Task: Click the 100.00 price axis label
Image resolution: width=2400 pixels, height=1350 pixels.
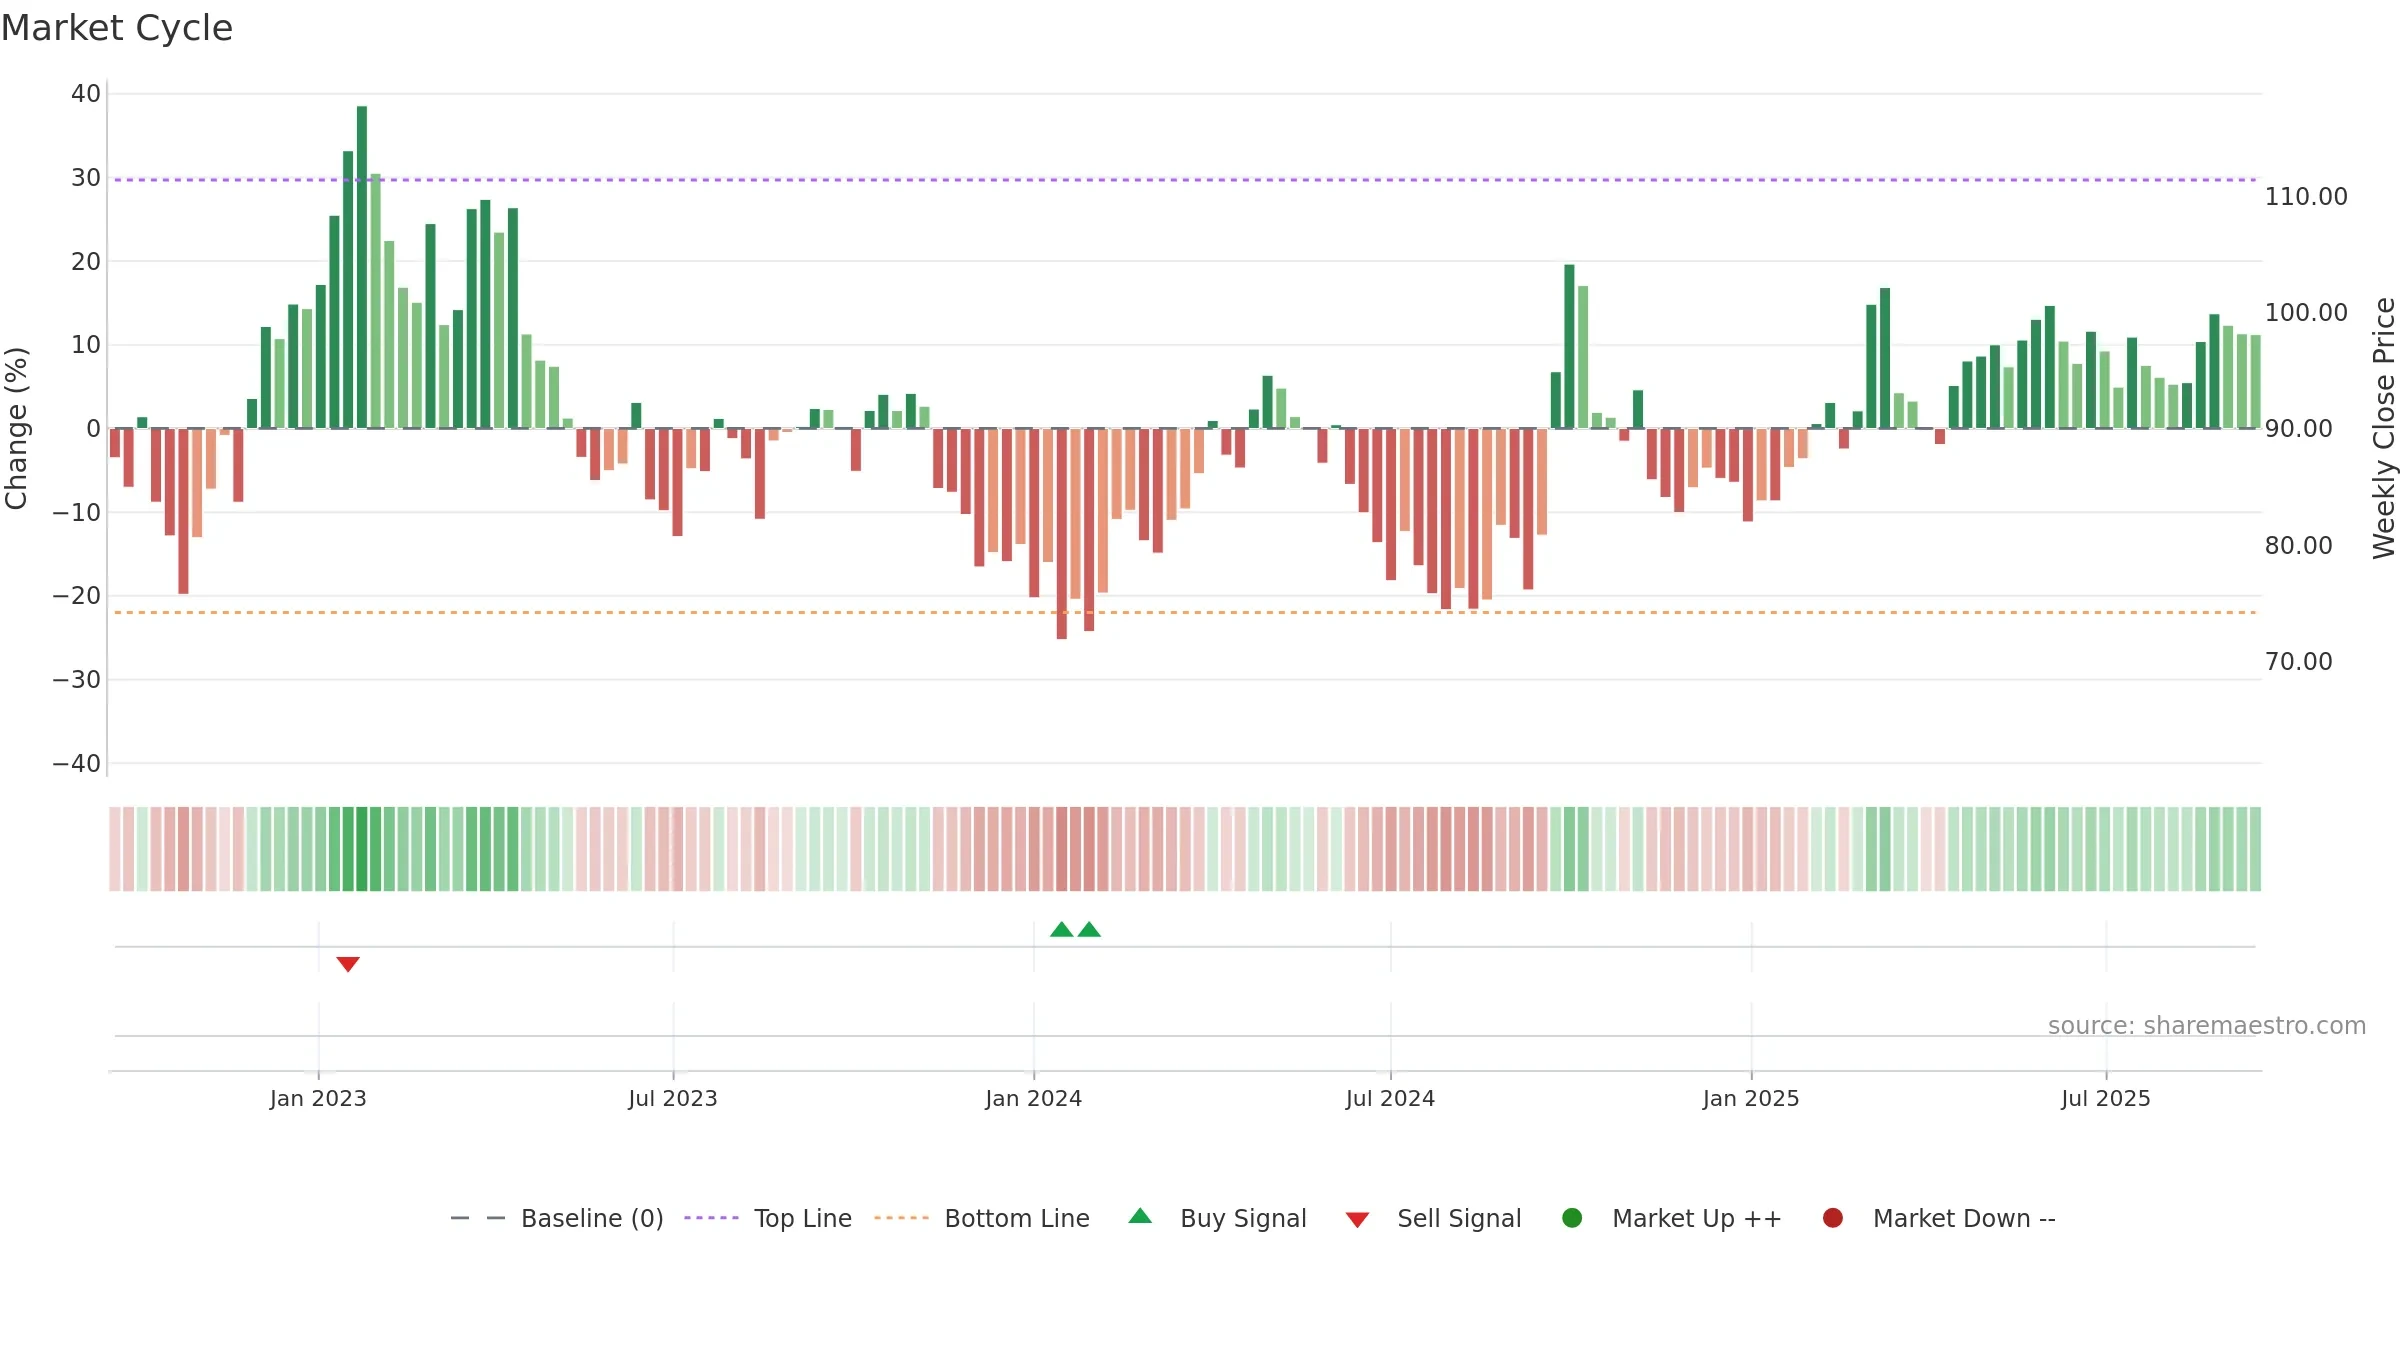Action: [2306, 313]
